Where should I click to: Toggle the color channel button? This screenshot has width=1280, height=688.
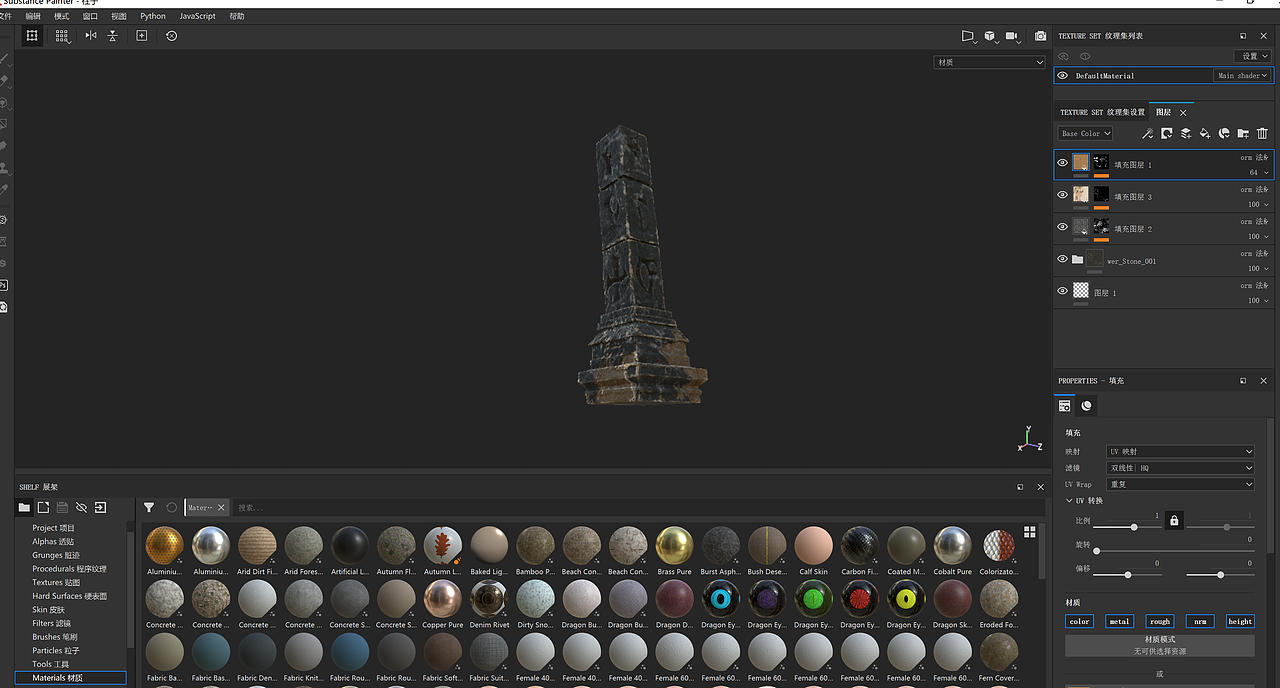(x=1079, y=621)
